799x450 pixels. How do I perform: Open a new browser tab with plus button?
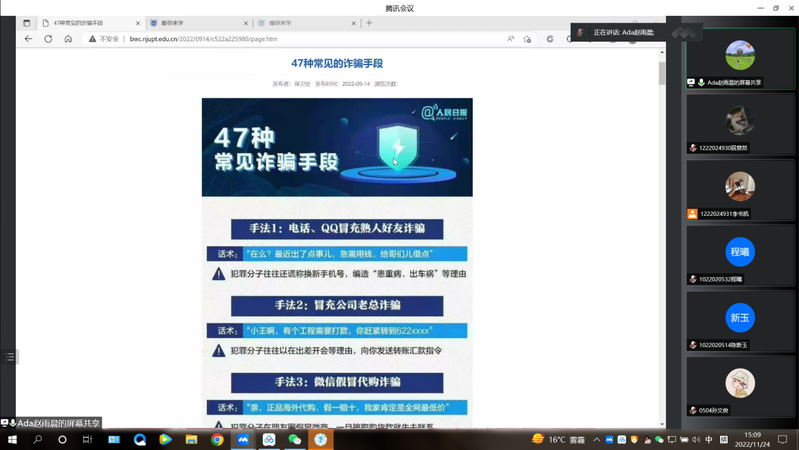coord(369,23)
